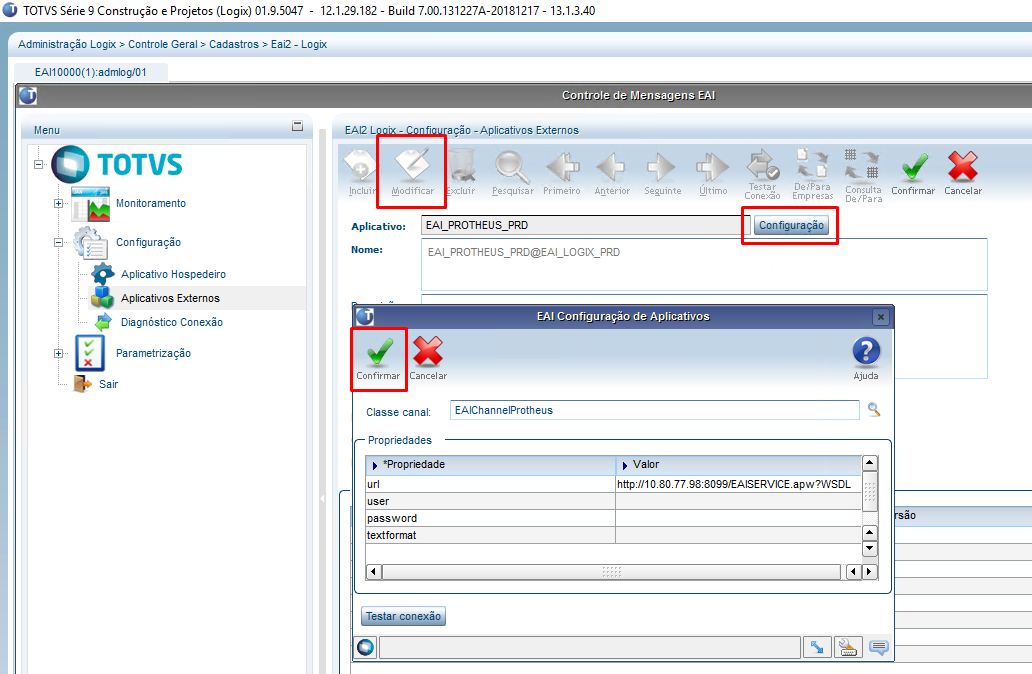Click the Pesquisar magnifier icon

(512, 172)
